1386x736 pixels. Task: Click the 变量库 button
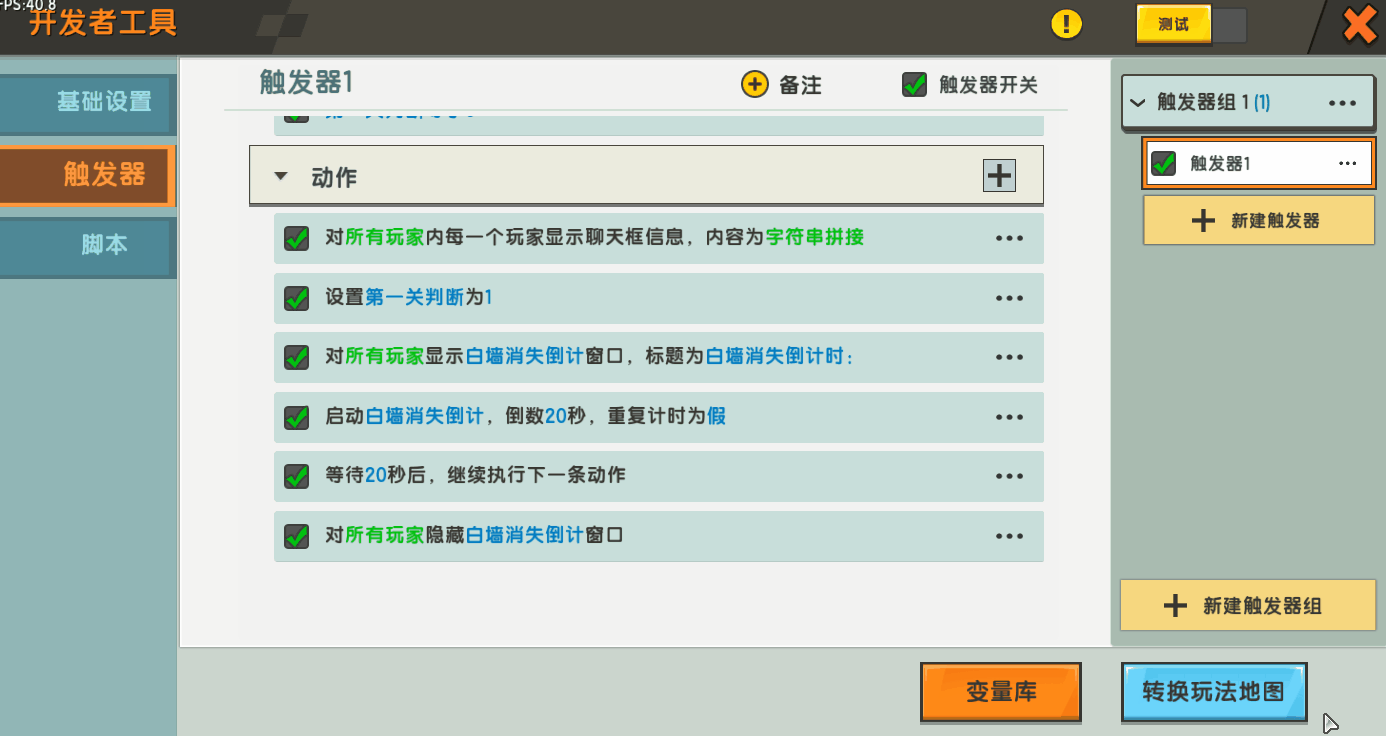1000,691
